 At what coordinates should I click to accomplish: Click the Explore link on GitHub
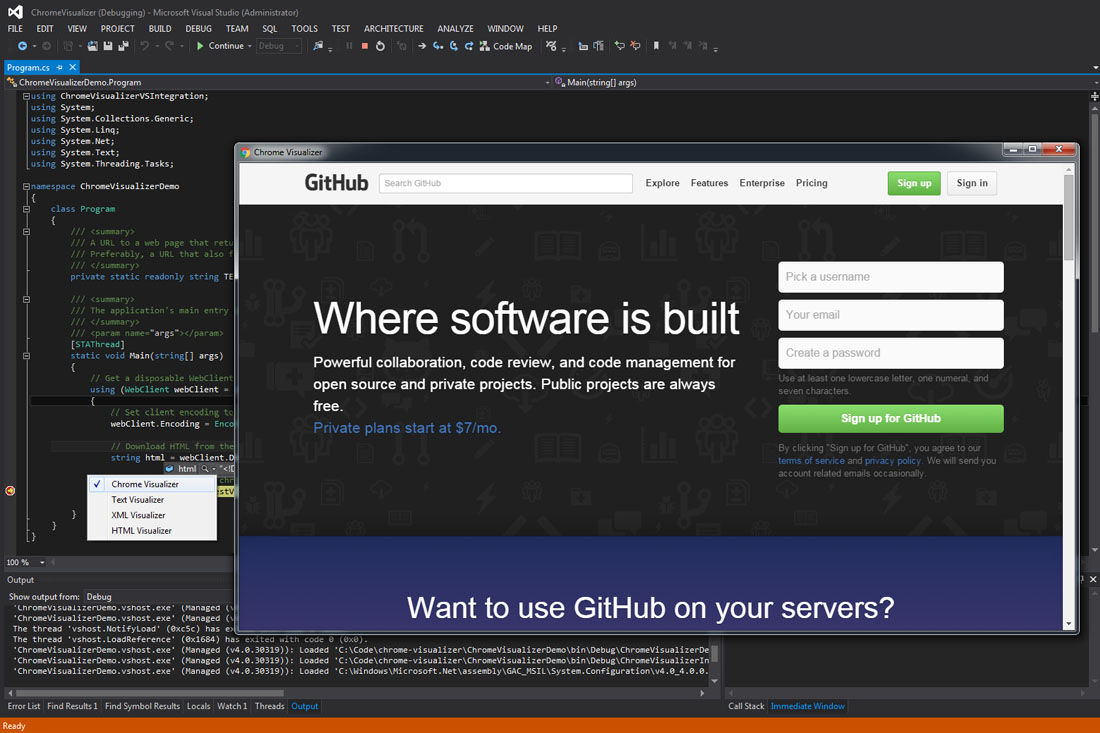click(x=662, y=183)
